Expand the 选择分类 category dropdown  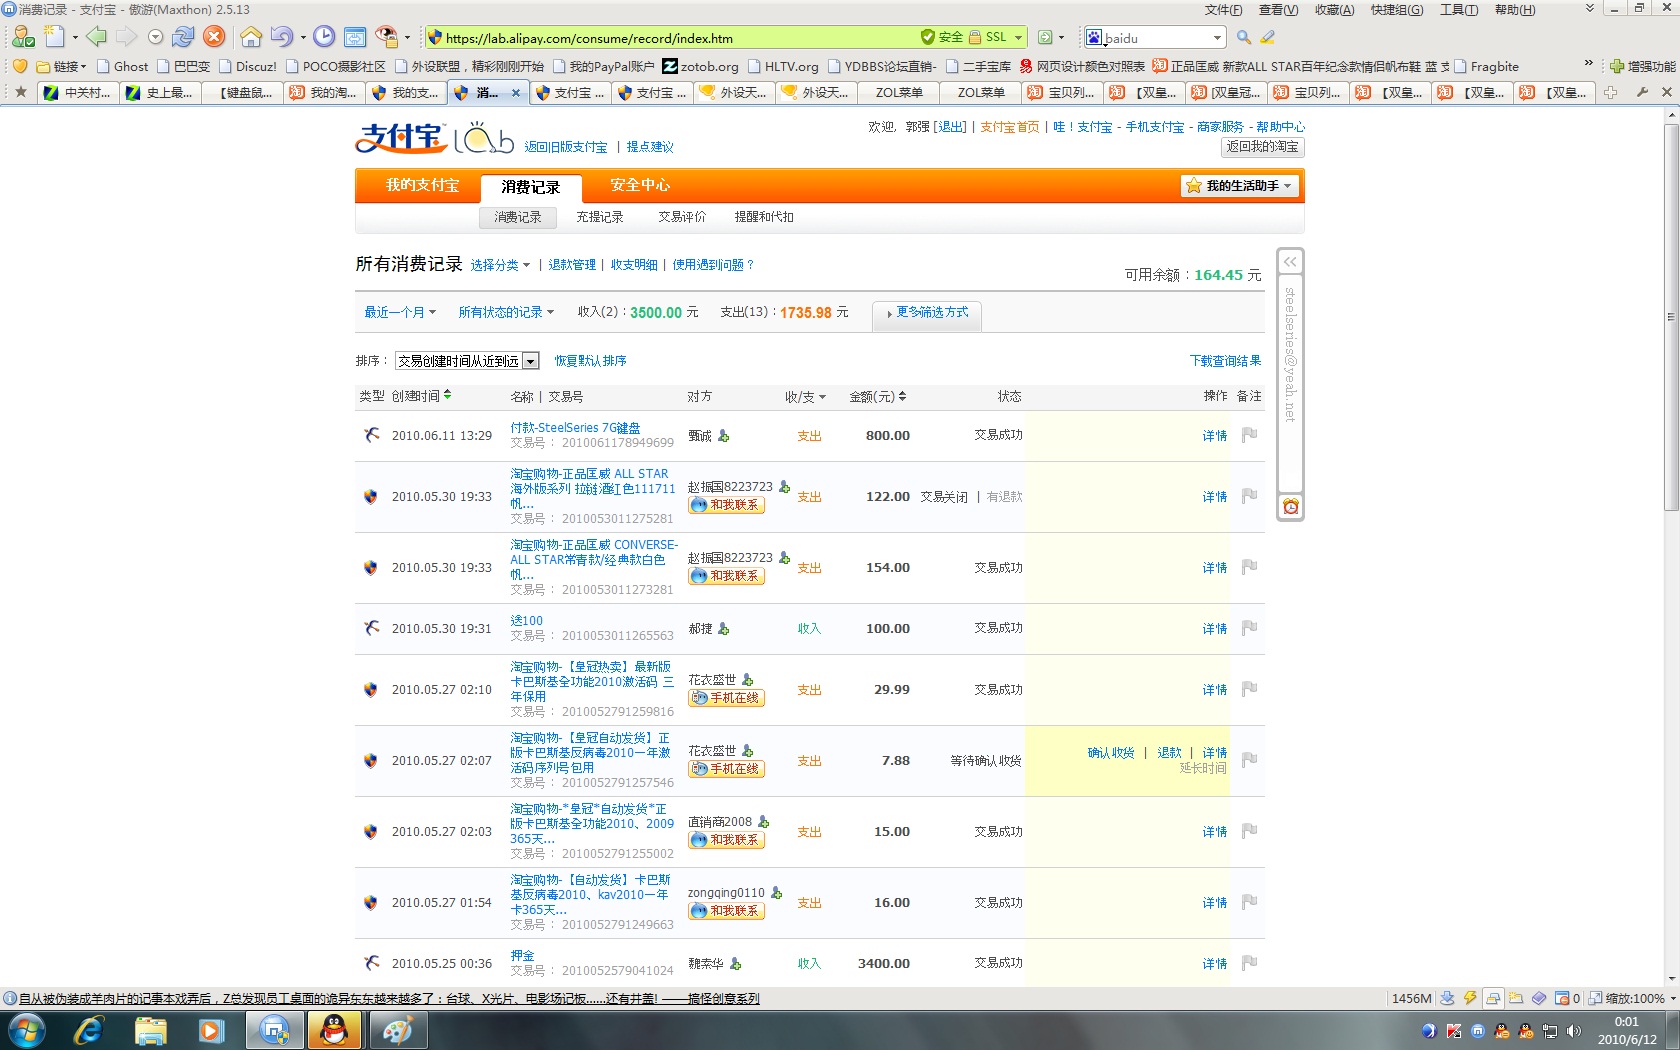500,265
